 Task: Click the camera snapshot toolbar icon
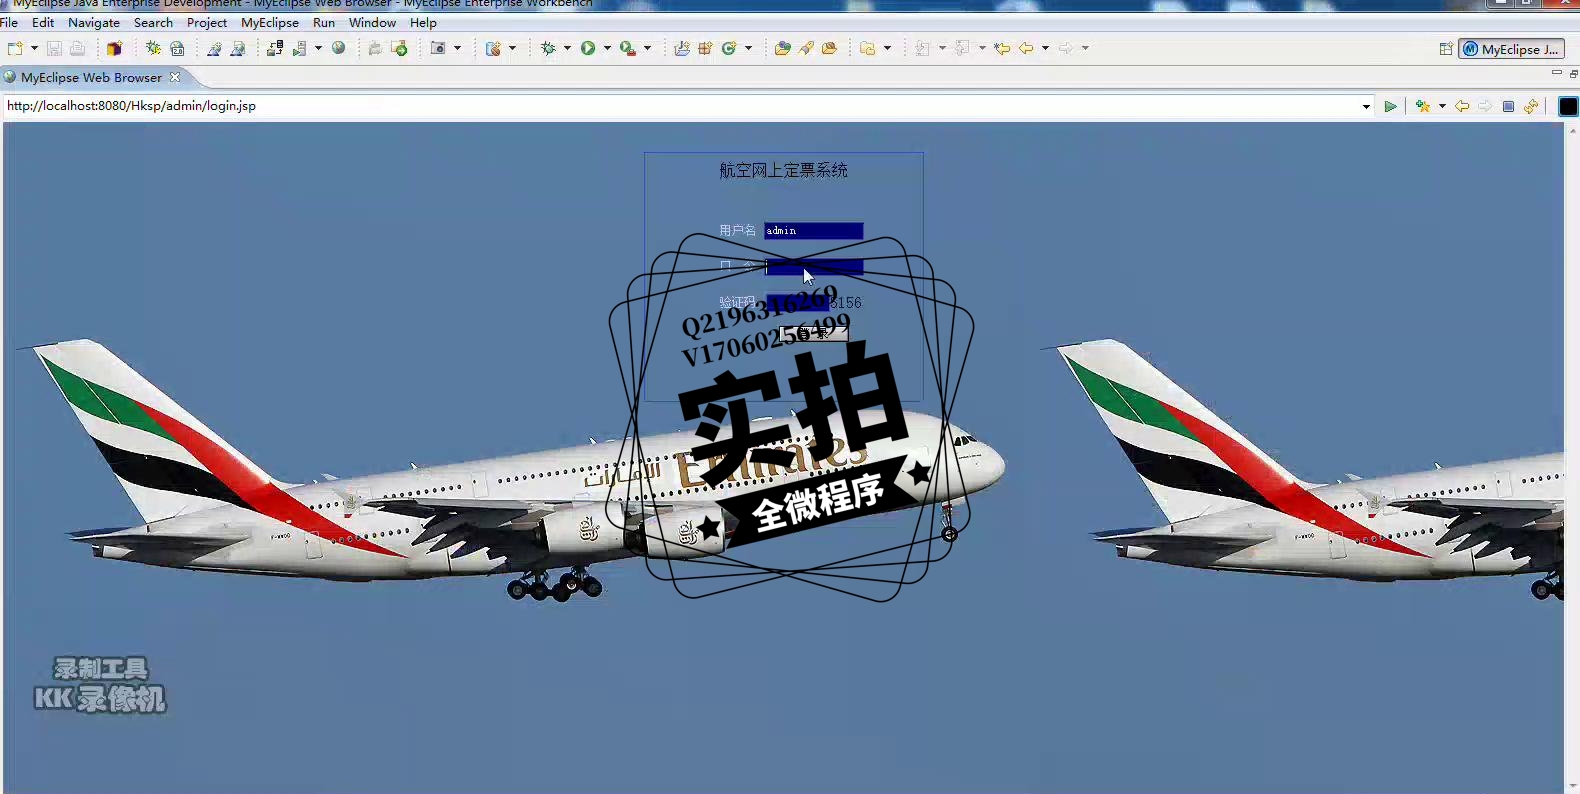click(438, 48)
